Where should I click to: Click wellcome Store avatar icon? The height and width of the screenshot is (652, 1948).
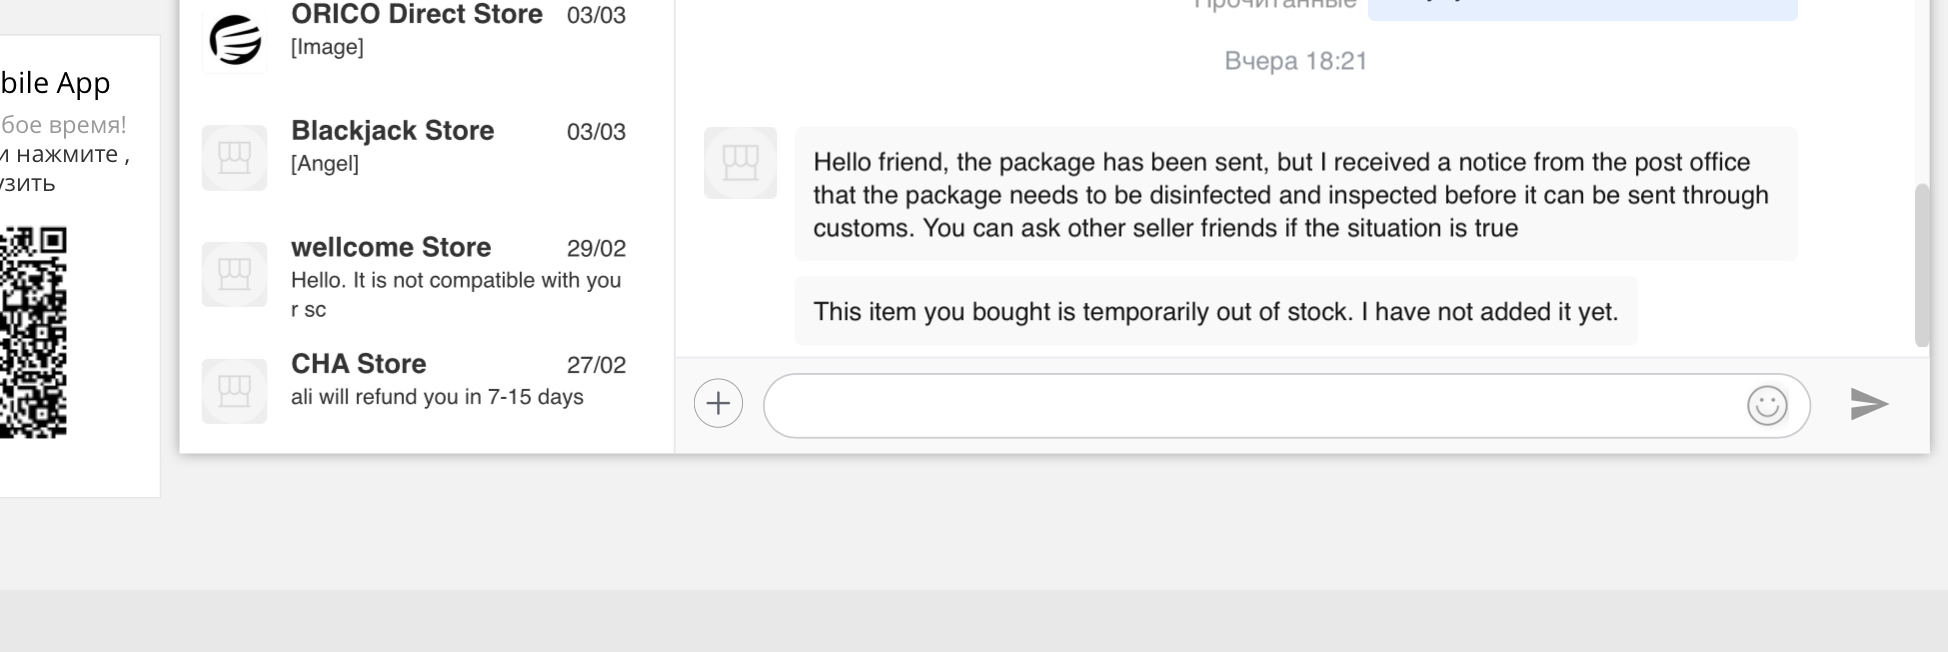pyautogui.click(x=235, y=274)
